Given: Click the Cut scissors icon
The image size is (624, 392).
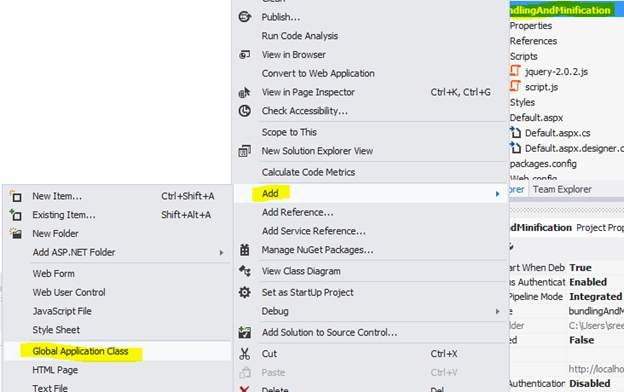Looking at the screenshot, I should [244, 354].
